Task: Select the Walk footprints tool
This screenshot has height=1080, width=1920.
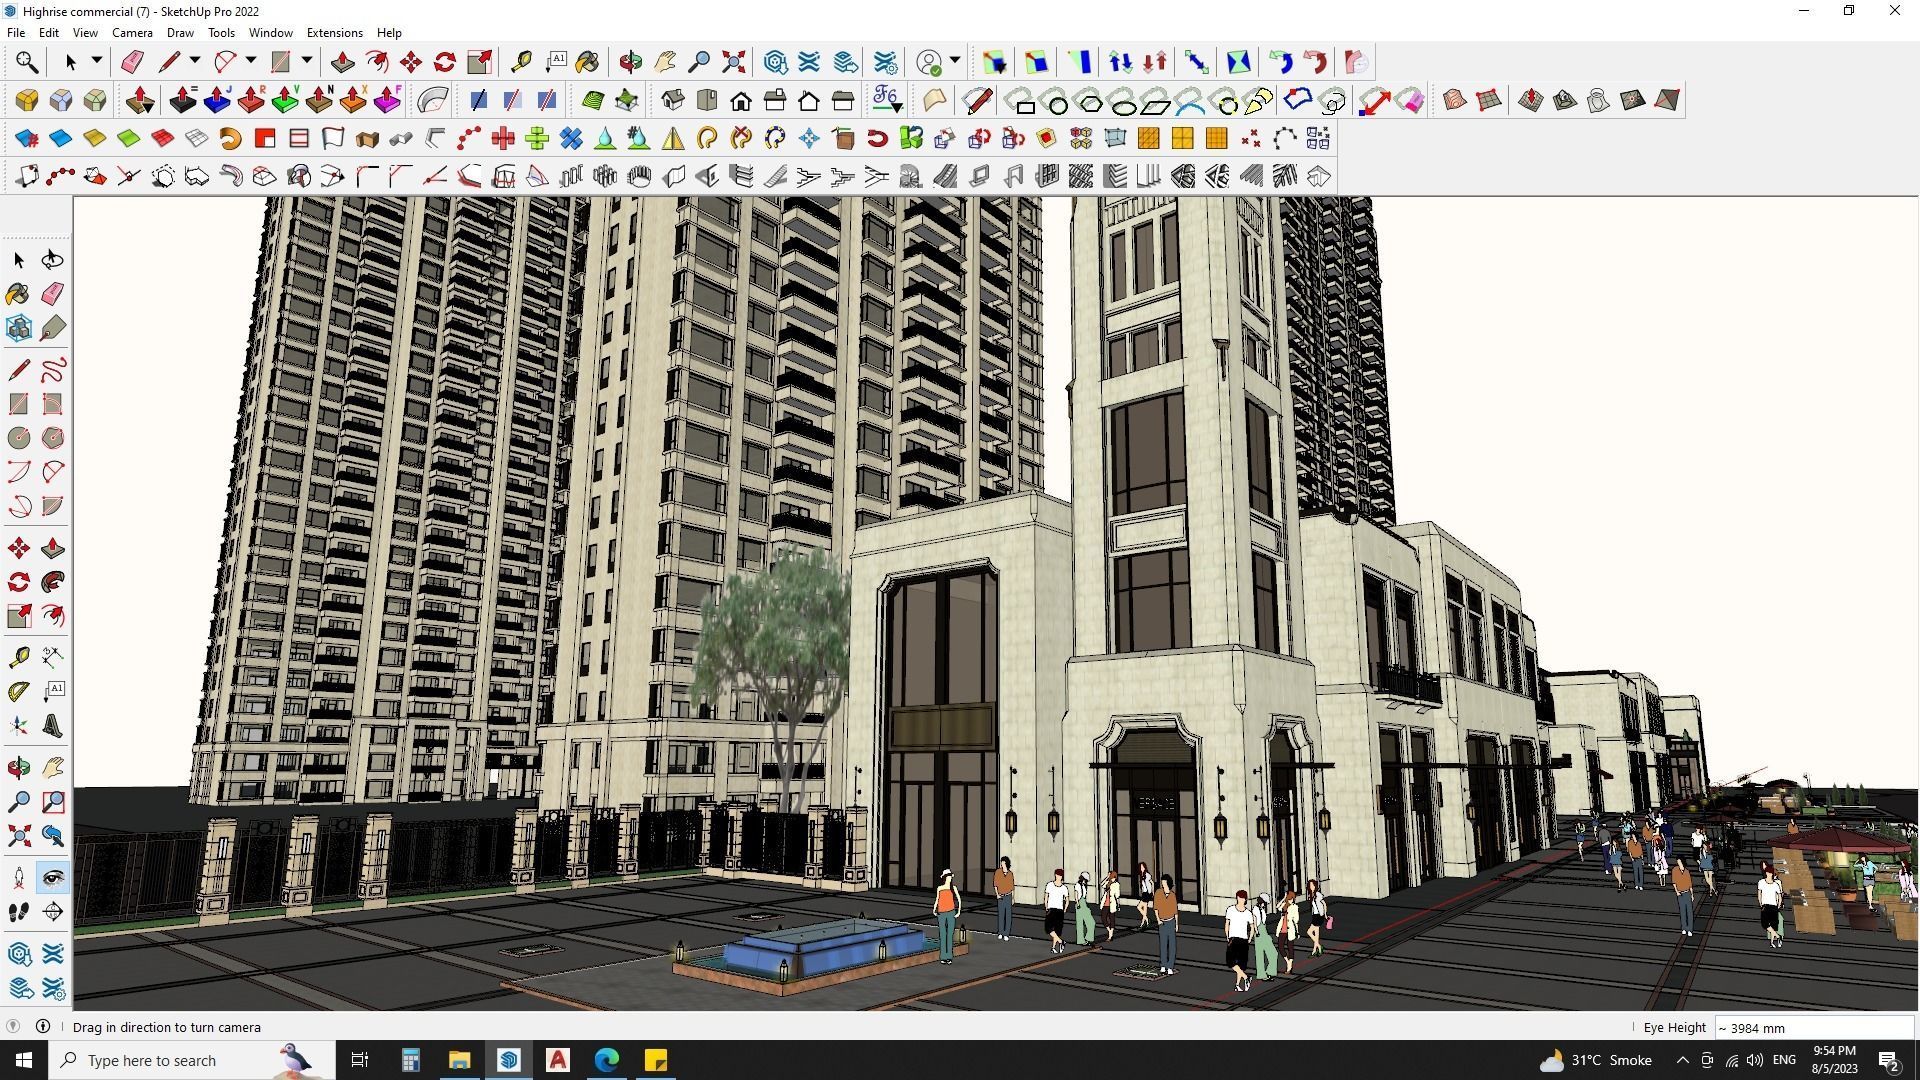Action: (x=19, y=912)
